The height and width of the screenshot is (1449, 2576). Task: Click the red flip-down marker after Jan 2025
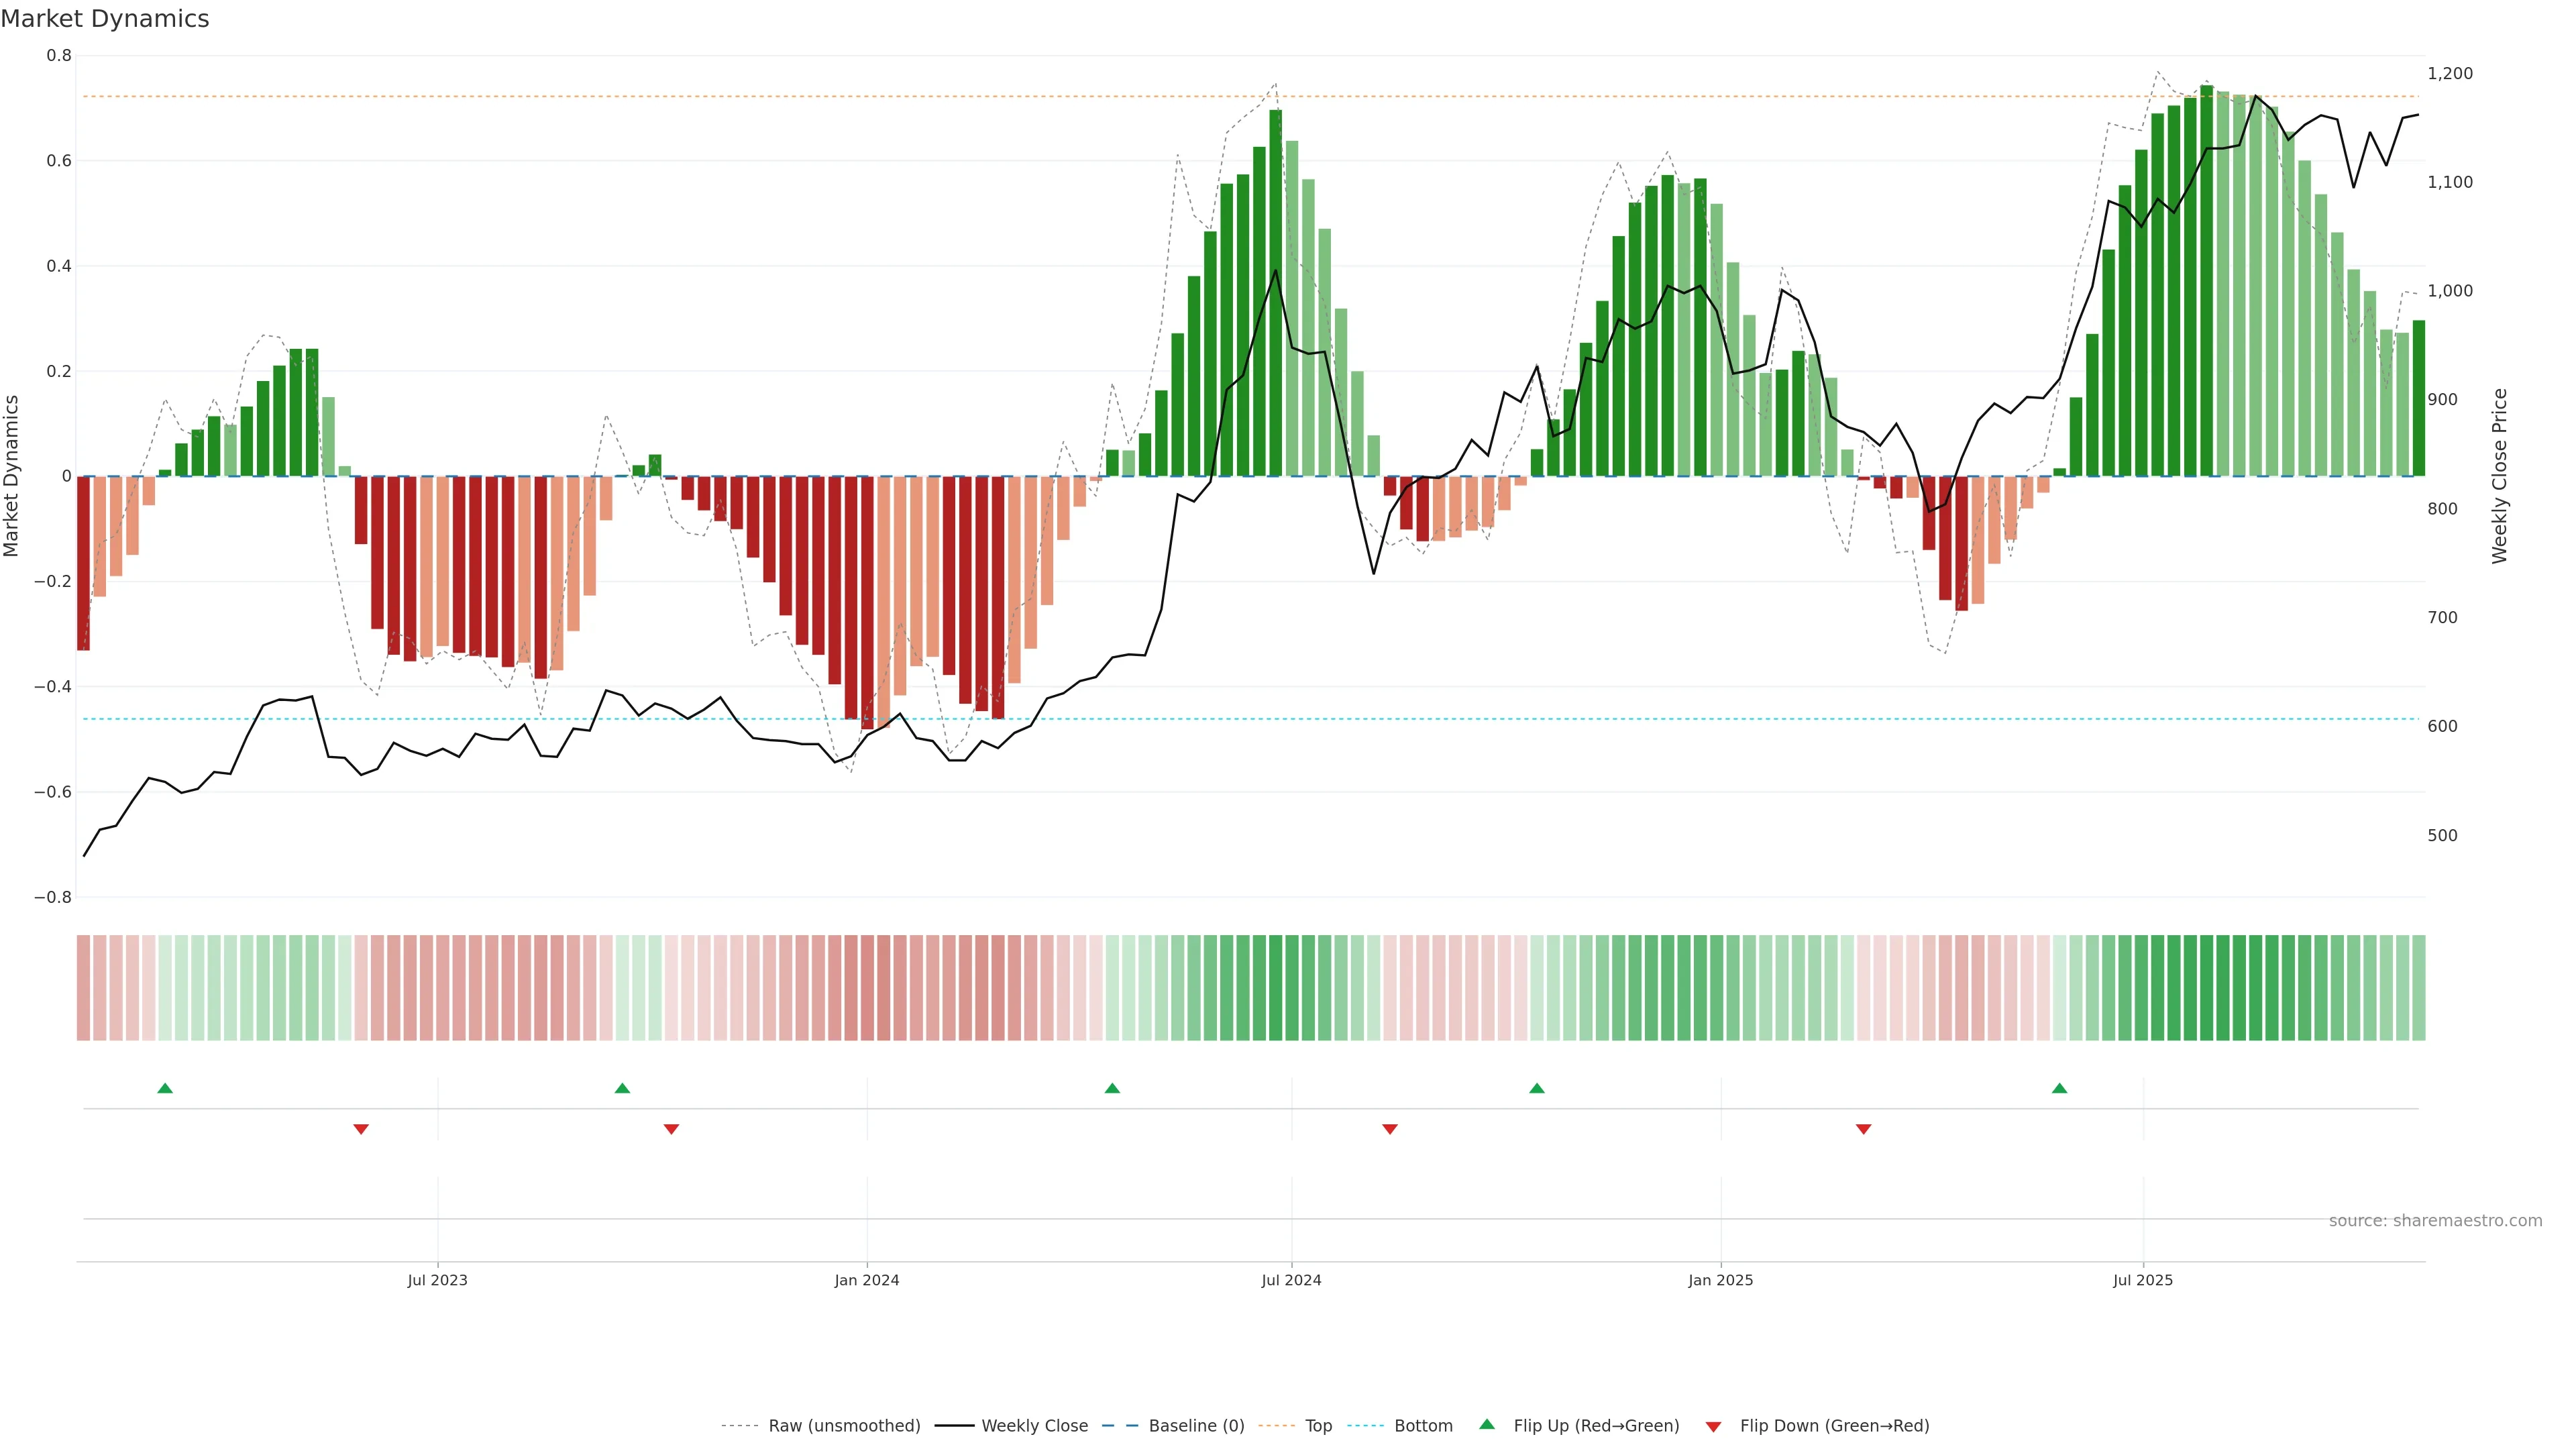coord(1863,1129)
